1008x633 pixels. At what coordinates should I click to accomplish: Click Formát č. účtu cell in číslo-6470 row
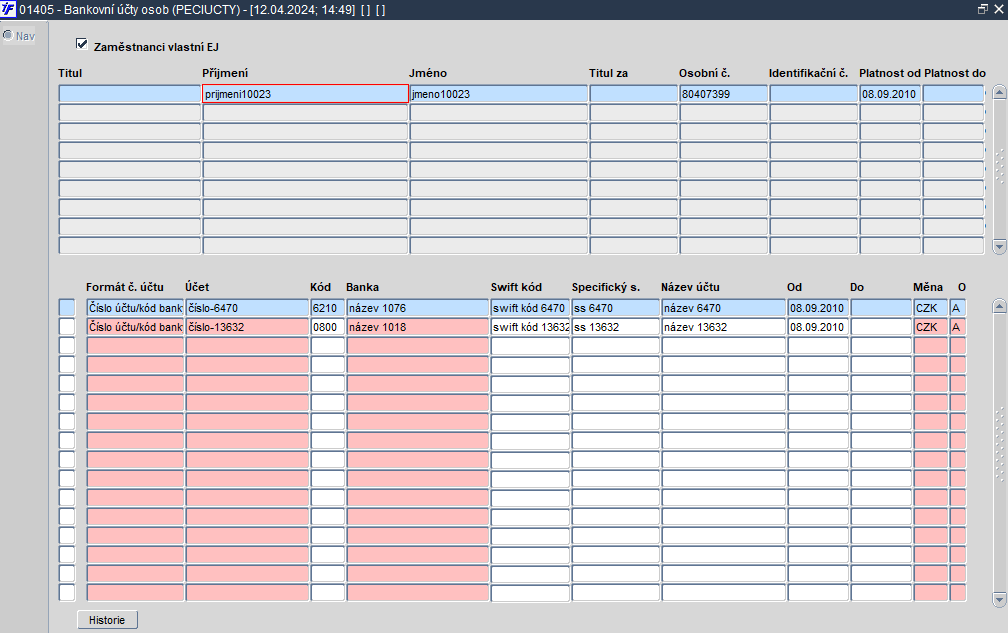[x=136, y=308]
